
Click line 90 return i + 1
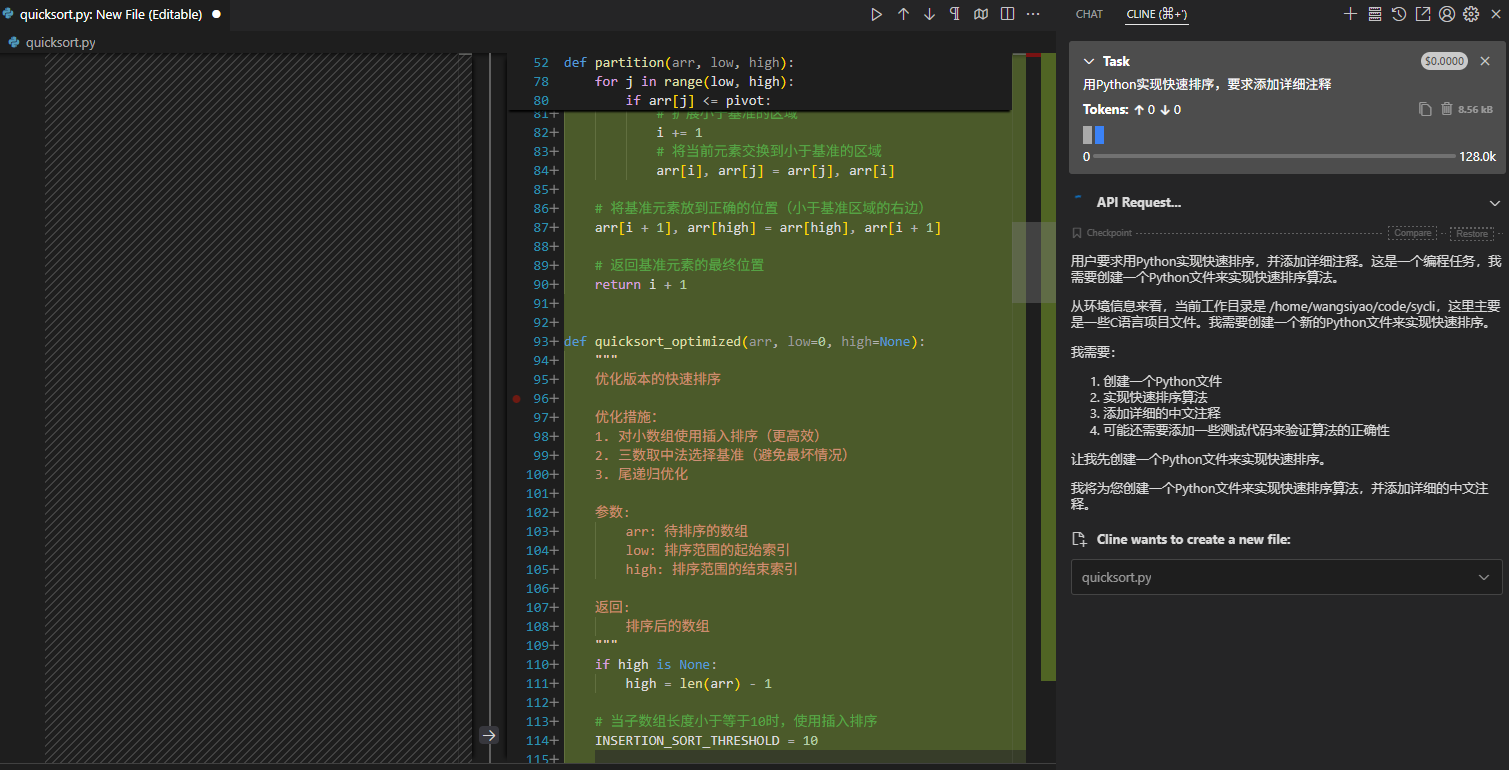640,284
